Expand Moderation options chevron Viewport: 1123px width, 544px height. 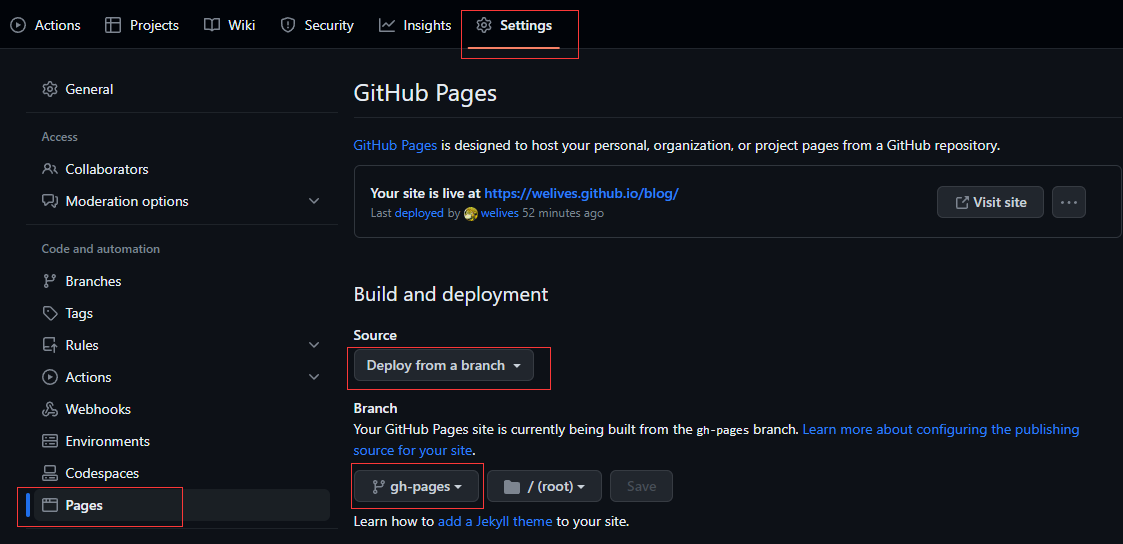click(314, 201)
